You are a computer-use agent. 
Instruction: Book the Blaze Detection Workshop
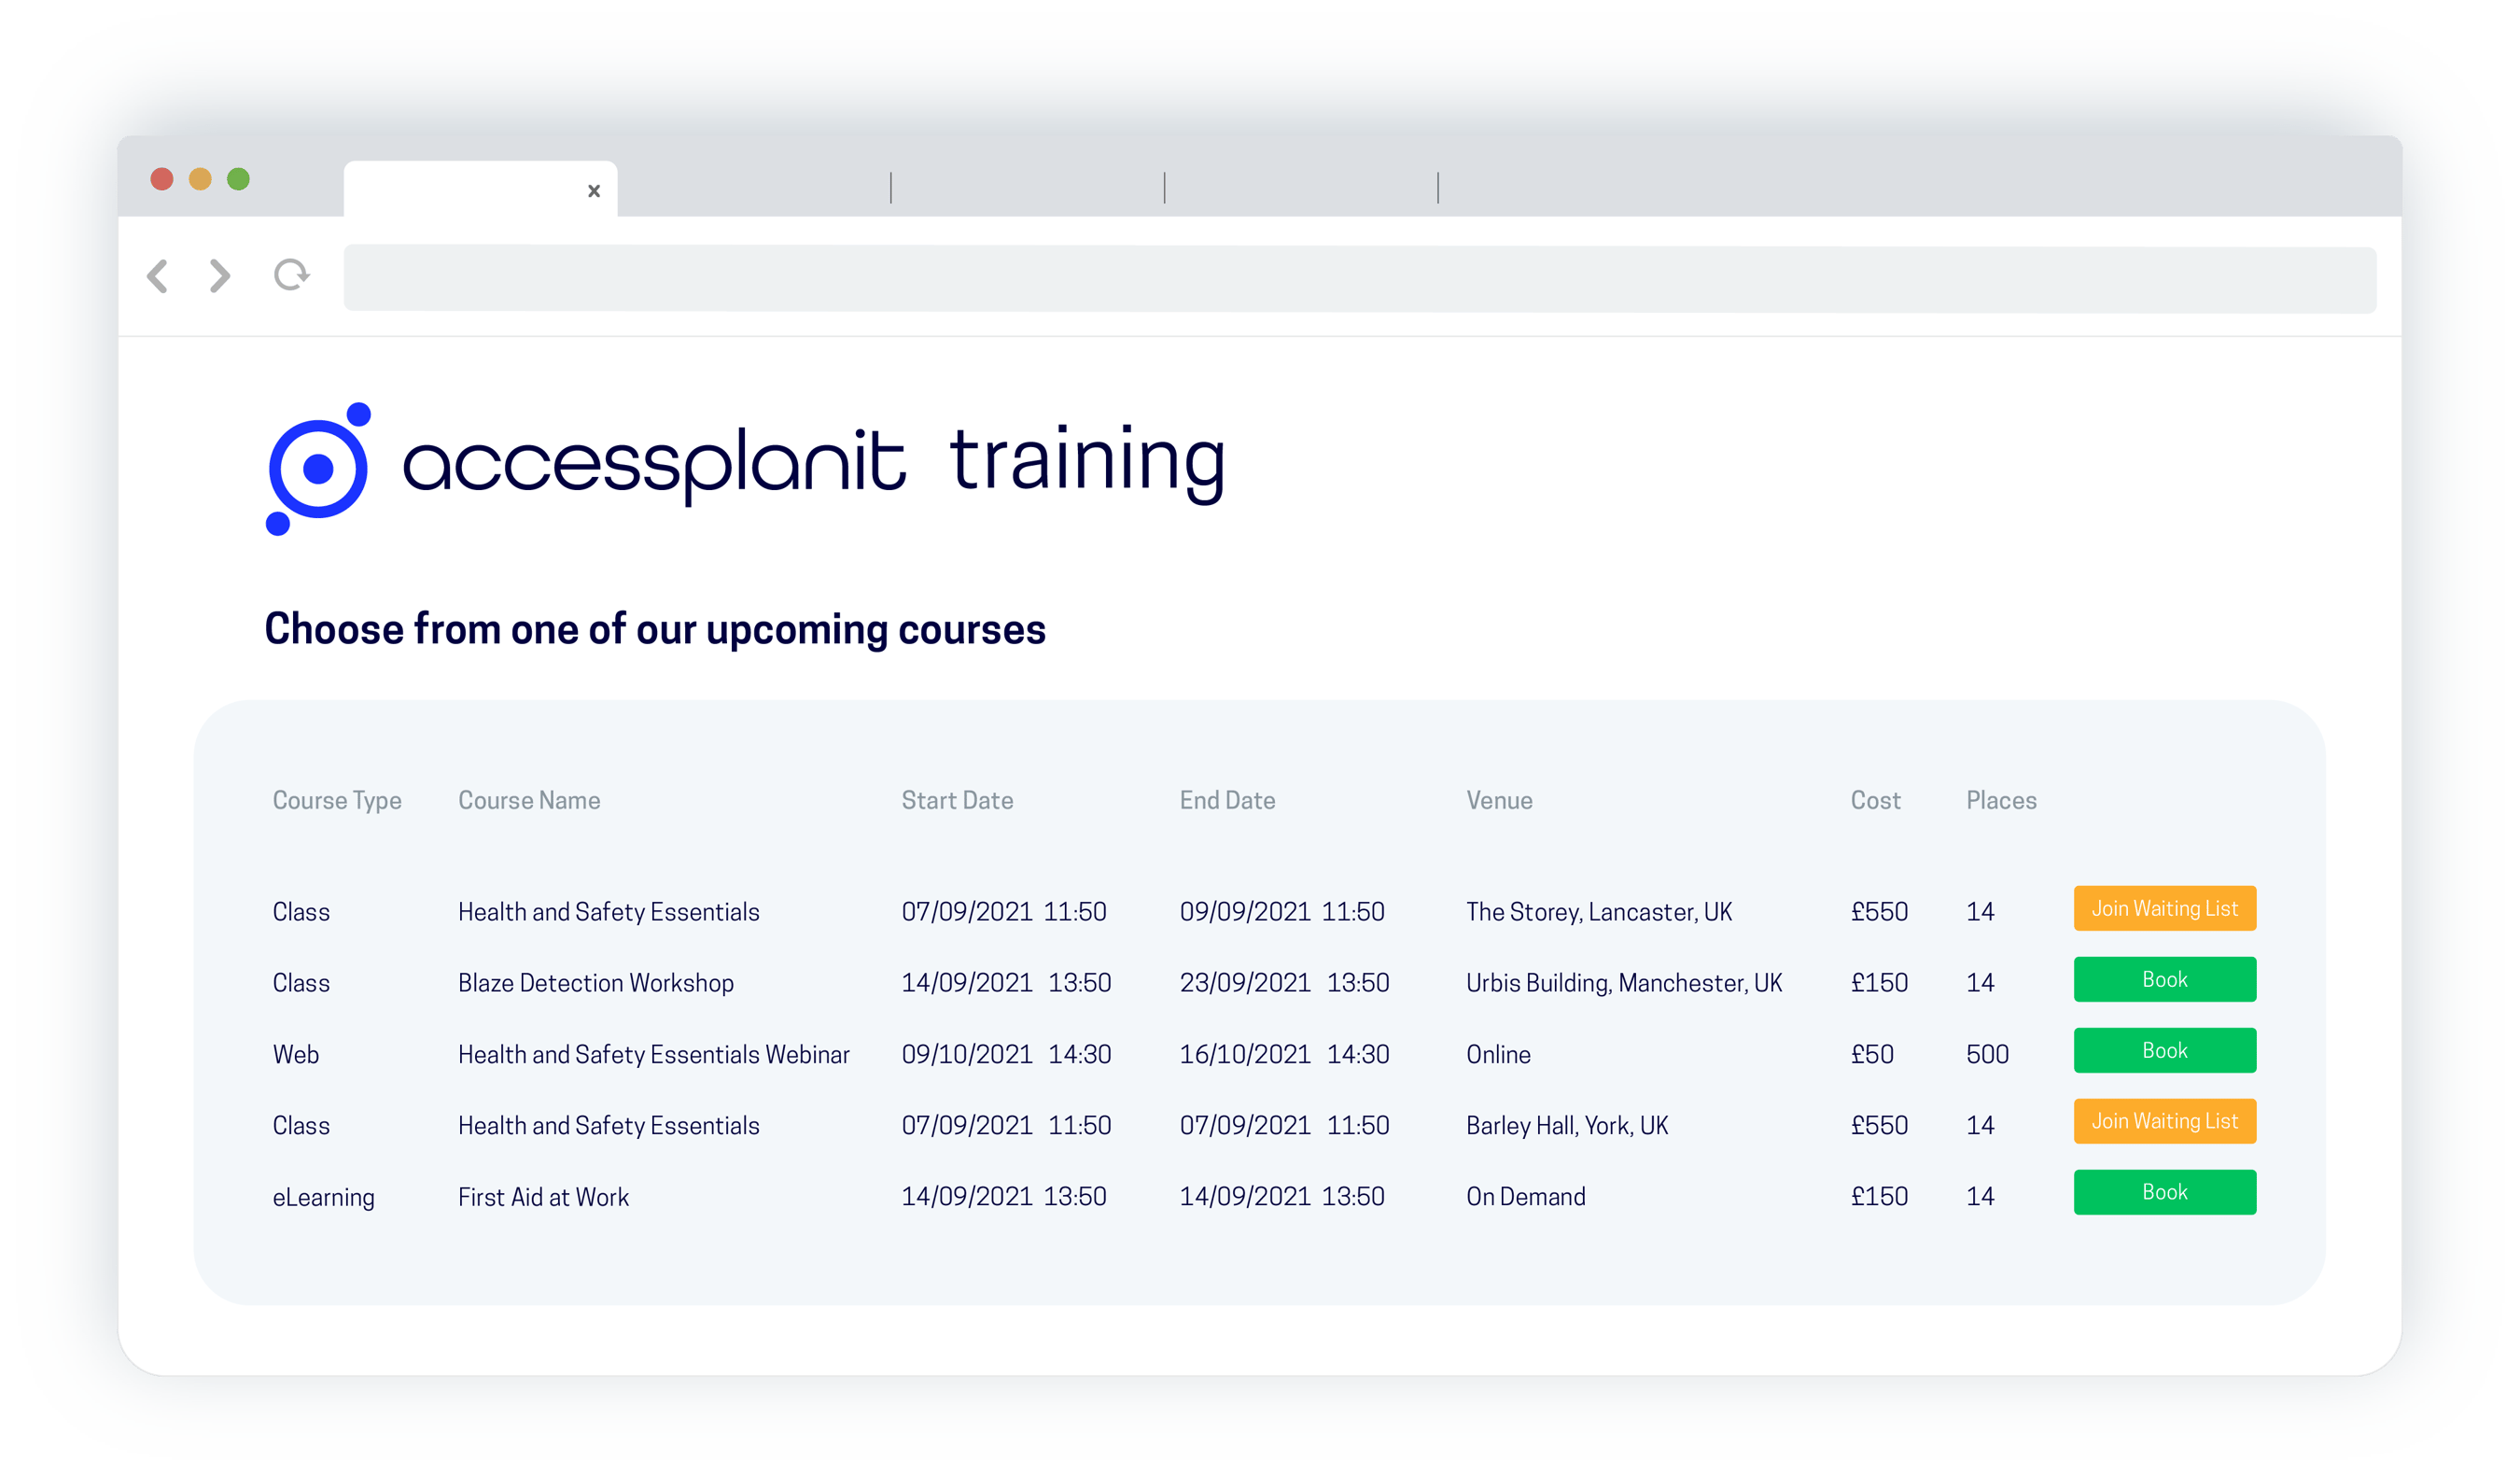click(x=2164, y=980)
